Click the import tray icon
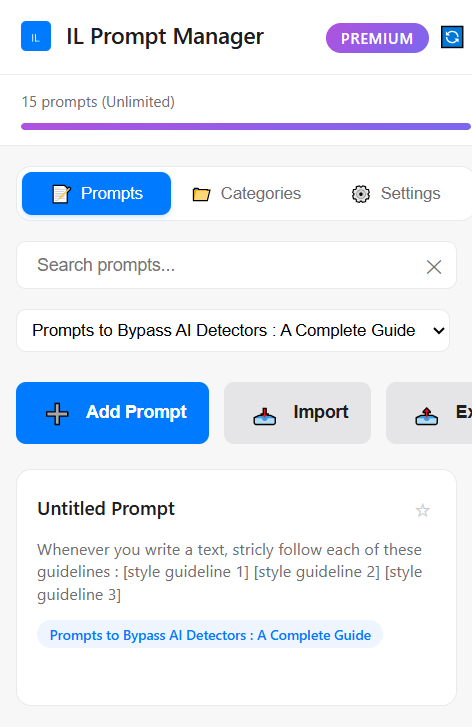The width and height of the screenshot is (472, 727). click(x=265, y=416)
